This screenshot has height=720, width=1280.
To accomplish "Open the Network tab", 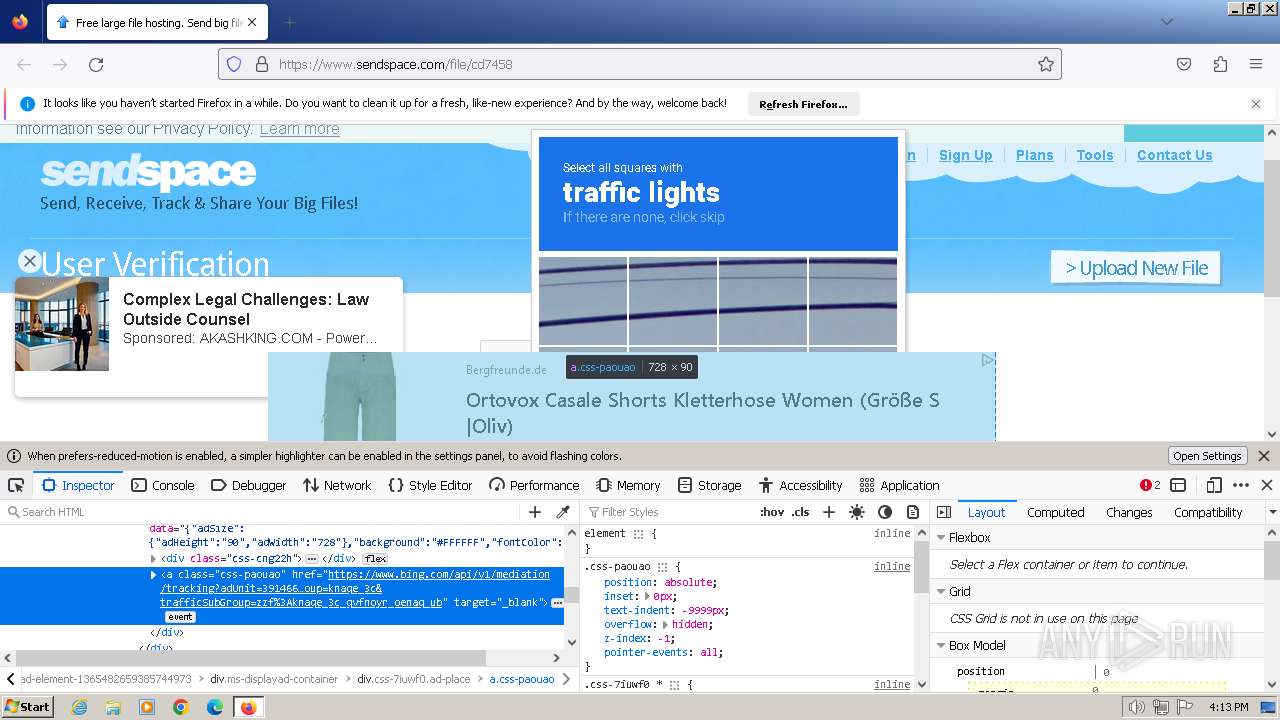I will (337, 485).
